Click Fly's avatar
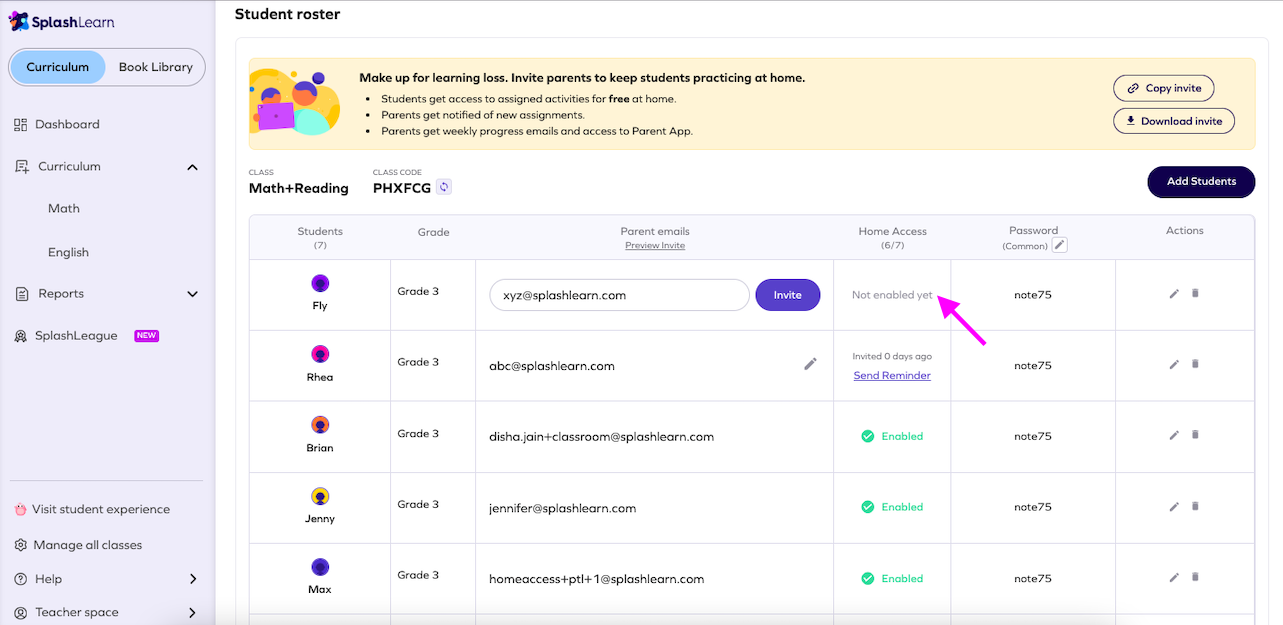The width and height of the screenshot is (1283, 625). 320,283
